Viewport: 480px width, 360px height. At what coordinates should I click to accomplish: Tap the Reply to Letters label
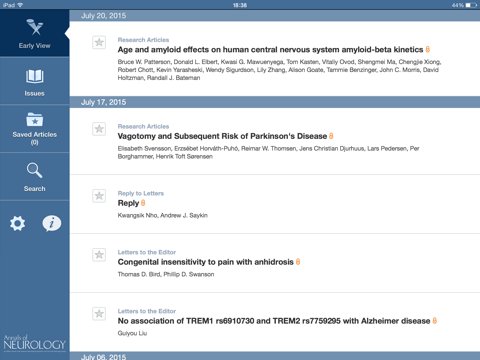(141, 193)
